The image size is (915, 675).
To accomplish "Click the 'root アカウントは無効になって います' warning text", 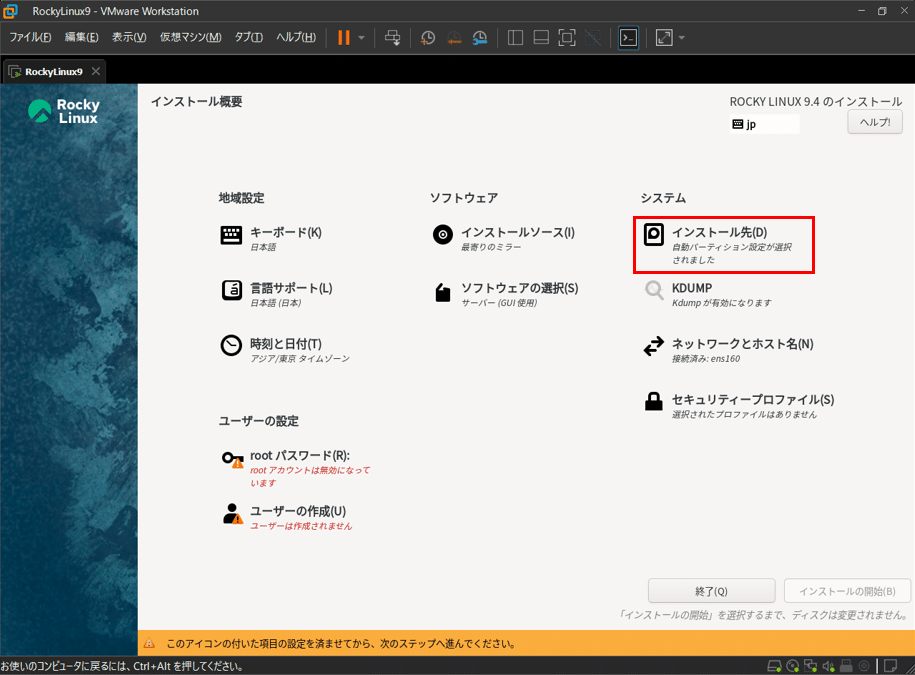I will click(310, 477).
